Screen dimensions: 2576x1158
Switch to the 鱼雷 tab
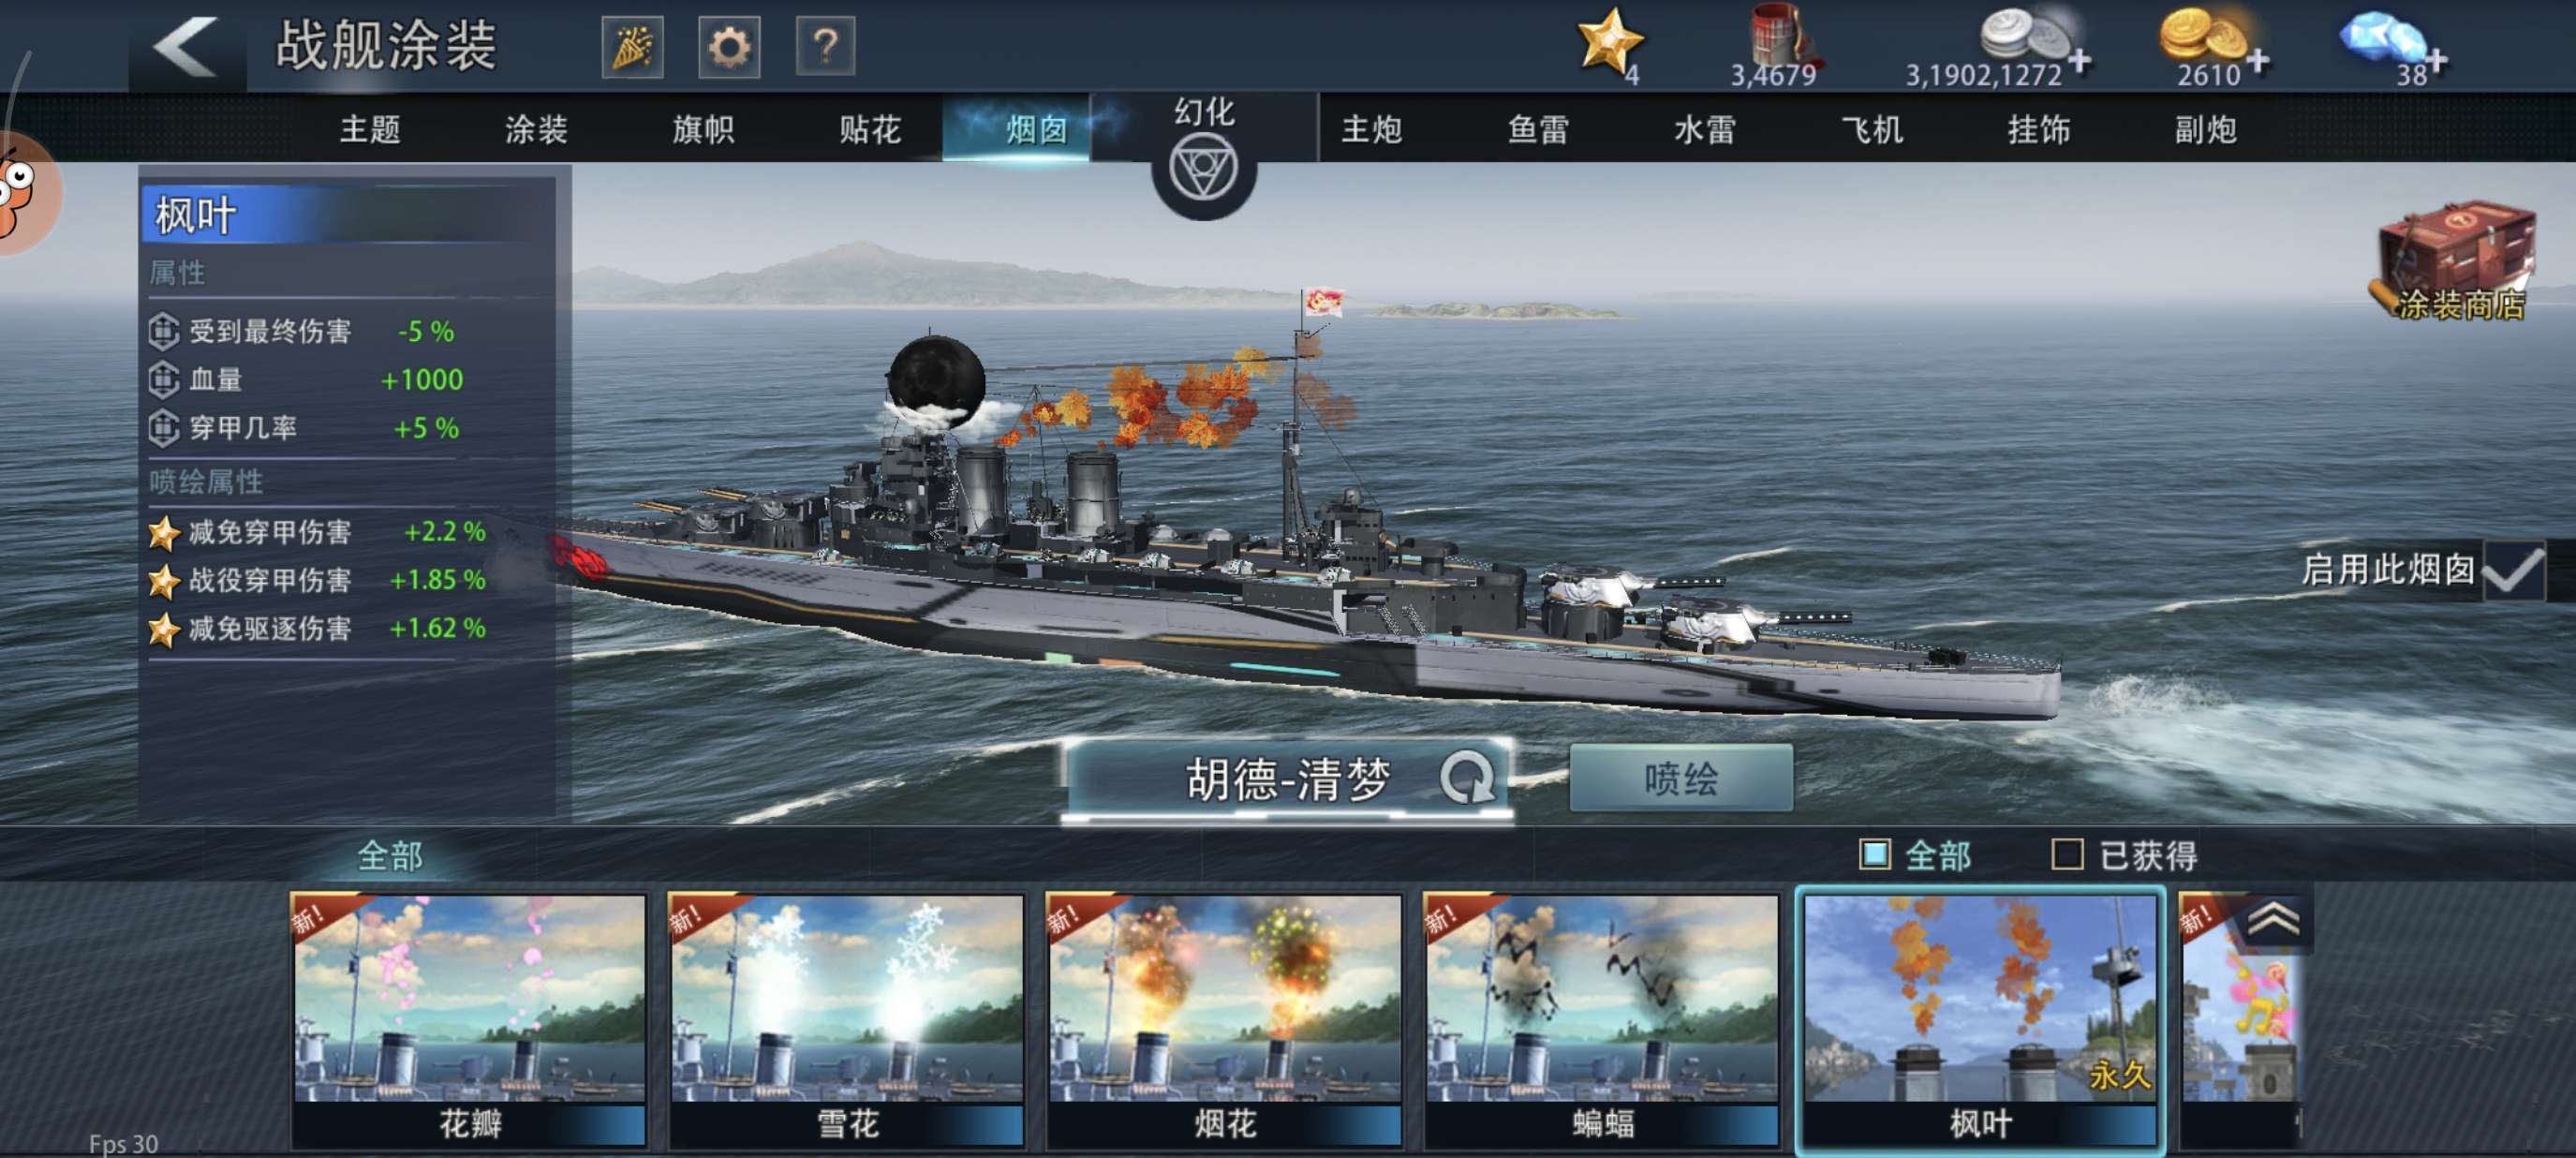click(x=1538, y=129)
